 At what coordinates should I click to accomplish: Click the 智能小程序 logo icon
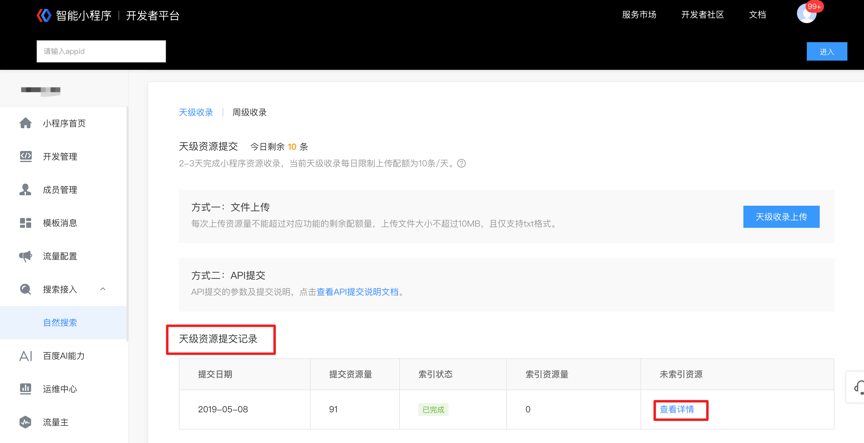43,15
